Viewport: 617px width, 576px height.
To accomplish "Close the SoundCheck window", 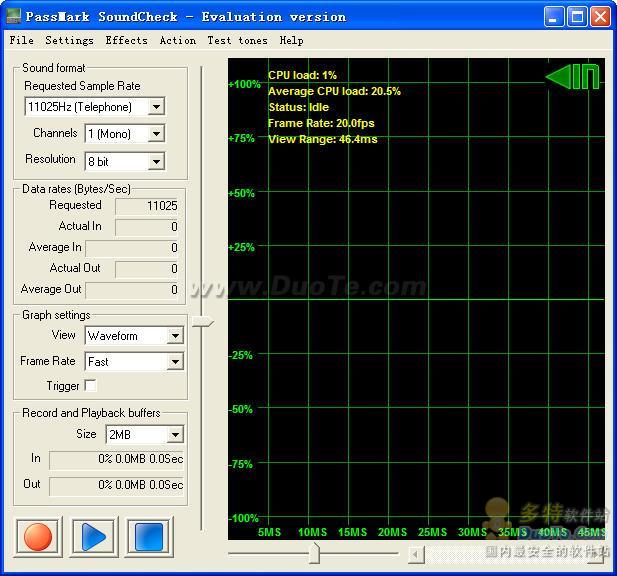I will click(600, 17).
